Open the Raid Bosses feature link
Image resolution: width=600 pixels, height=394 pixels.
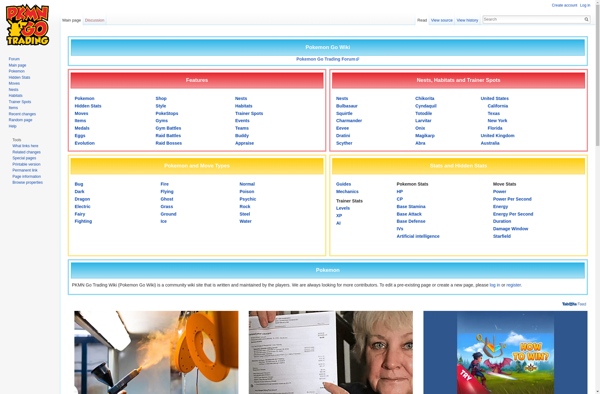pos(168,143)
